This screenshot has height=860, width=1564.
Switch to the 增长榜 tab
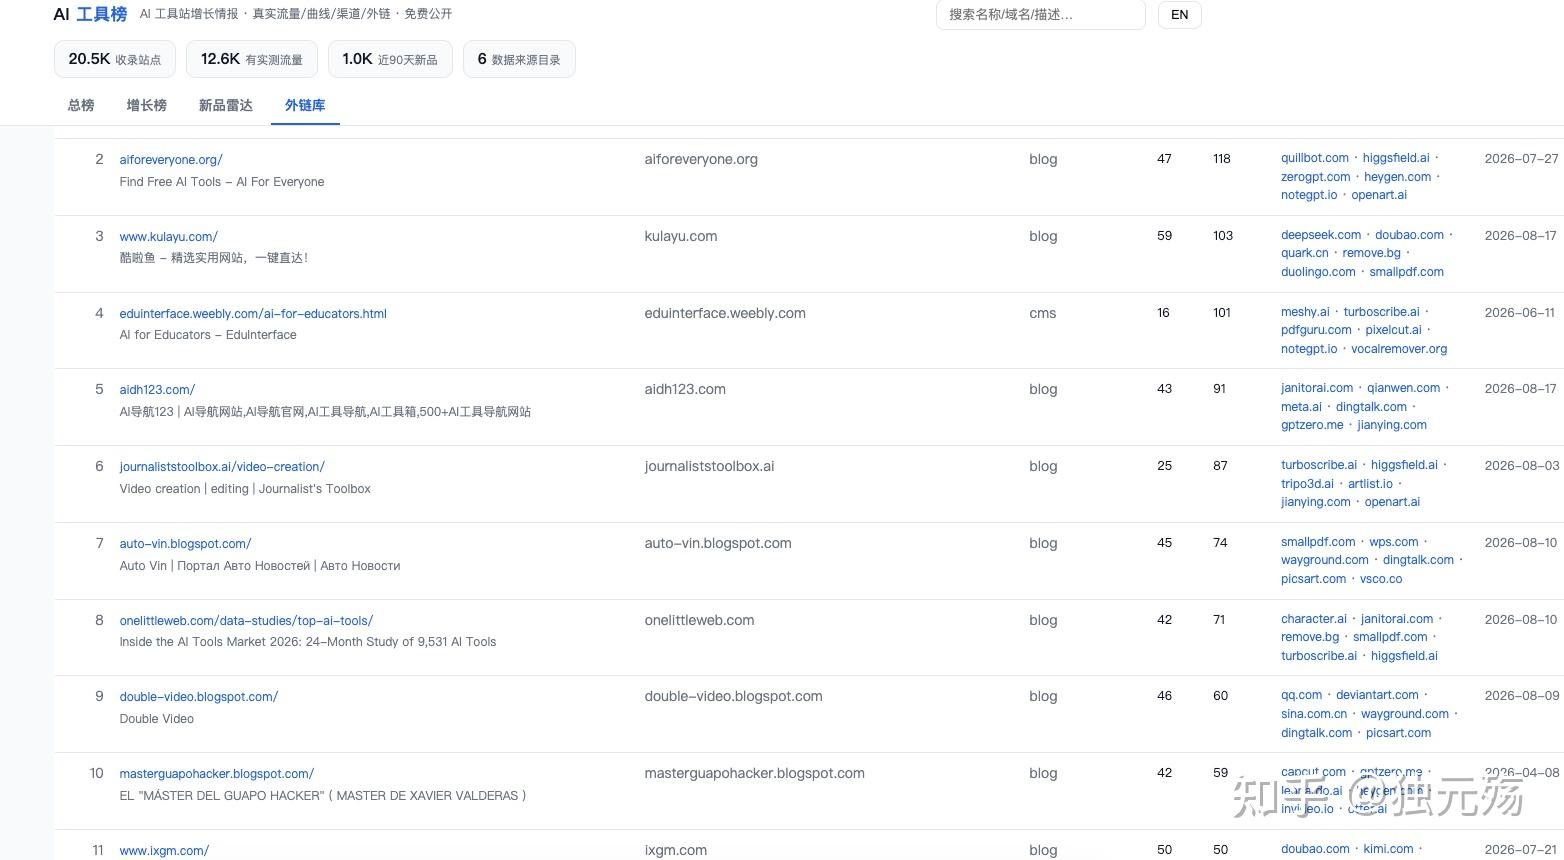tap(147, 105)
